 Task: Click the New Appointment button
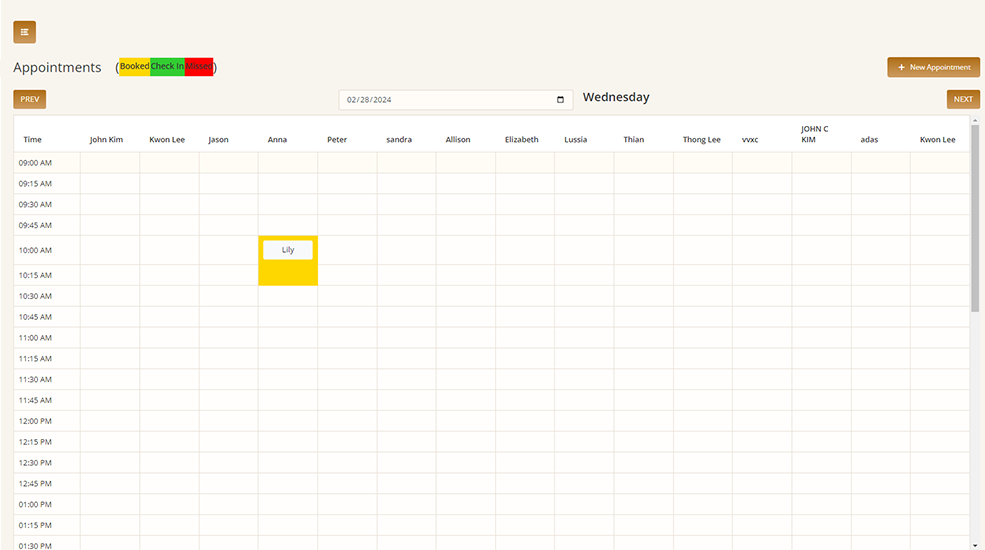click(933, 67)
